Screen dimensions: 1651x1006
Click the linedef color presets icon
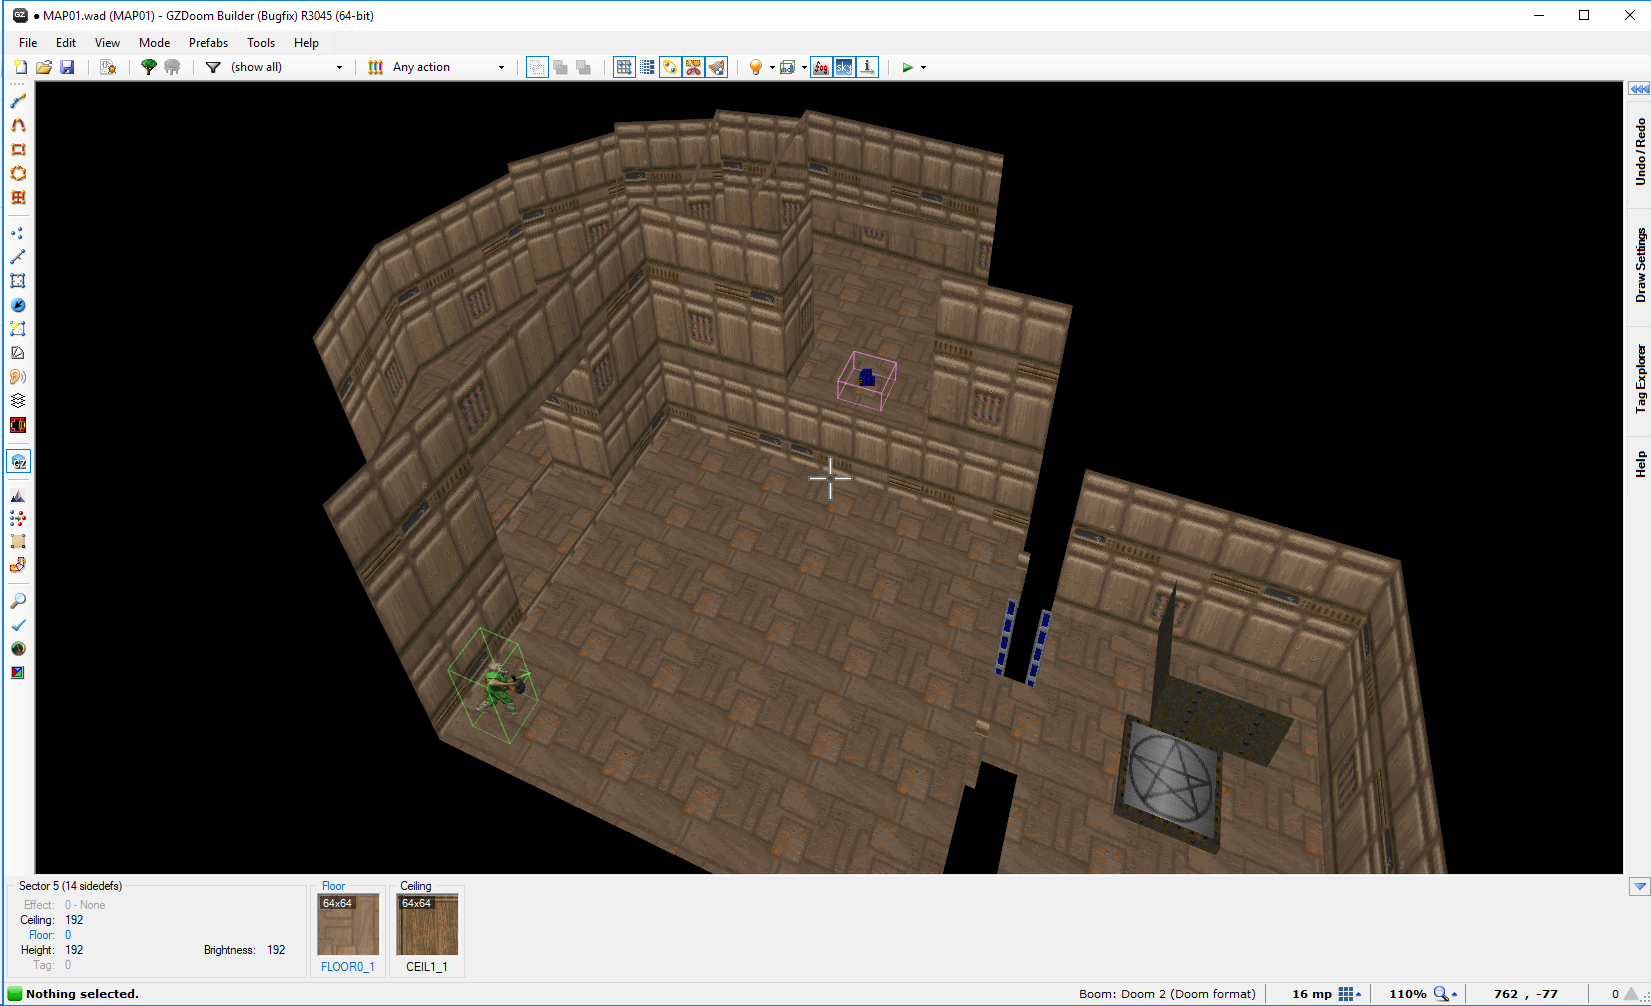click(376, 67)
